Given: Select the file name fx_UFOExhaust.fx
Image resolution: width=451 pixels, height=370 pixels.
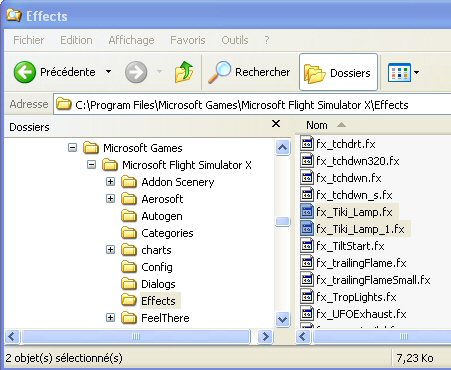Looking at the screenshot, I should pyautogui.click(x=361, y=314).
